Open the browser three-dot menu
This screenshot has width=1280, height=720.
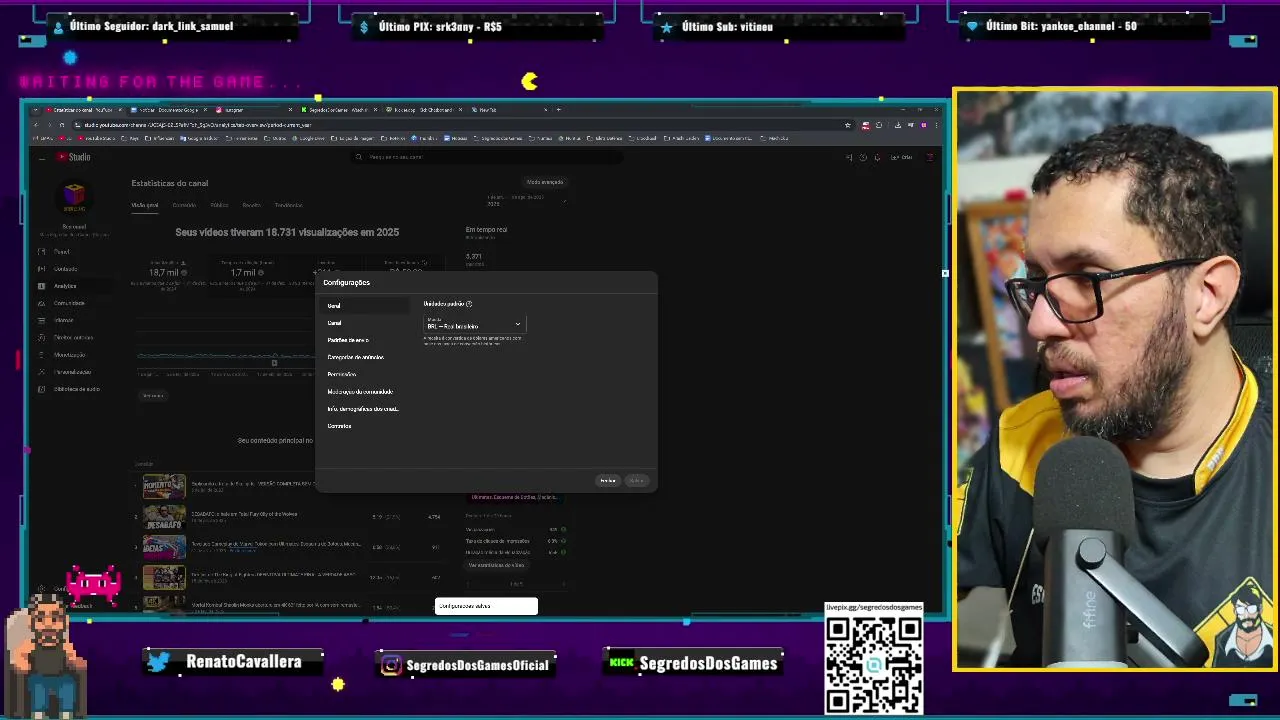tap(937, 125)
